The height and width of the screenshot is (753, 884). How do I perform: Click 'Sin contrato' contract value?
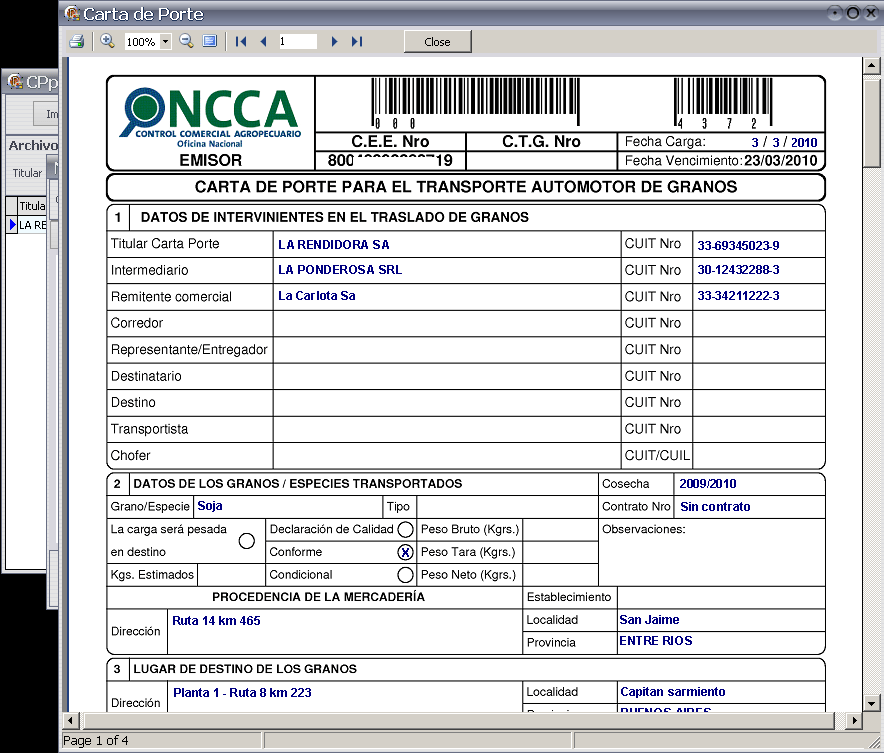coord(715,507)
